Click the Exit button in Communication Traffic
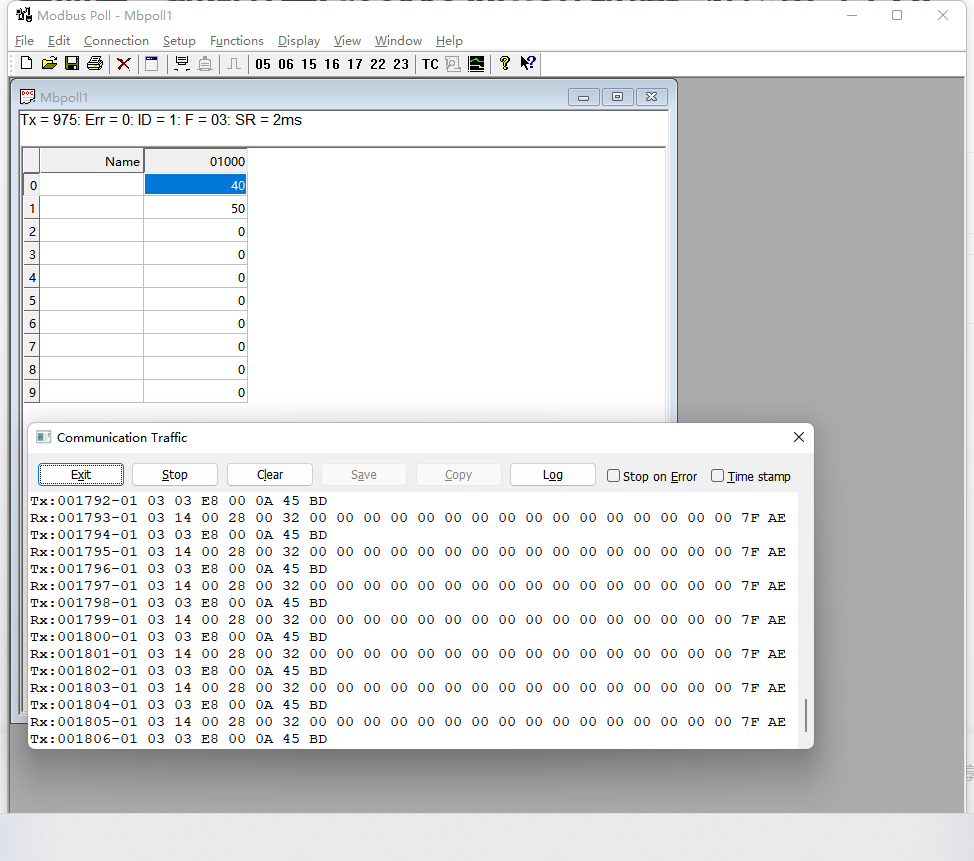Image resolution: width=974 pixels, height=861 pixels. (81, 475)
